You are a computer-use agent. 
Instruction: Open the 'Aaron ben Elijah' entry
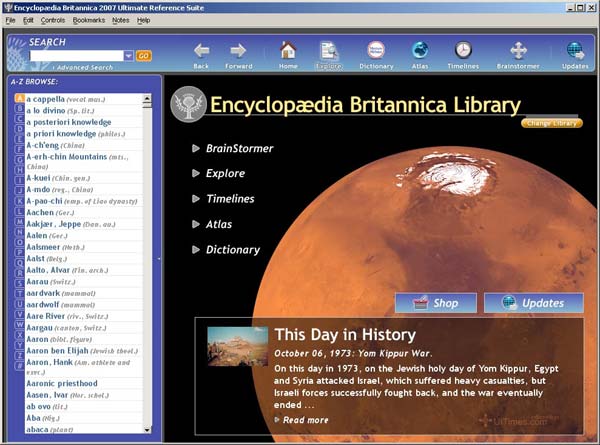click(x=82, y=350)
